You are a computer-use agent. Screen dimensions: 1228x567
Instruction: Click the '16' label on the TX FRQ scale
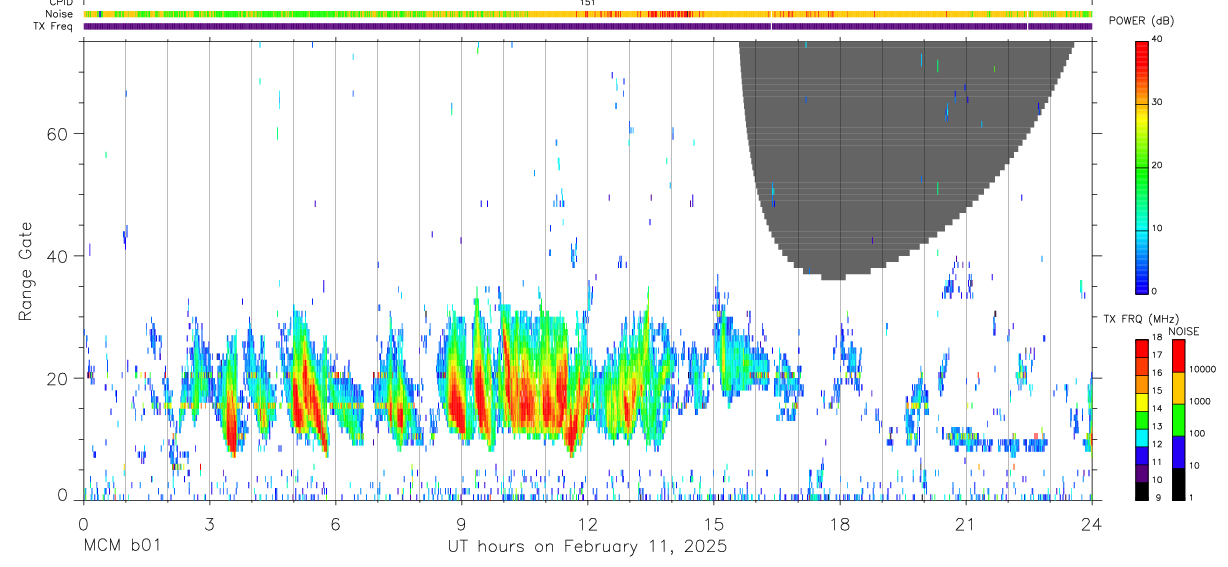tap(1158, 371)
